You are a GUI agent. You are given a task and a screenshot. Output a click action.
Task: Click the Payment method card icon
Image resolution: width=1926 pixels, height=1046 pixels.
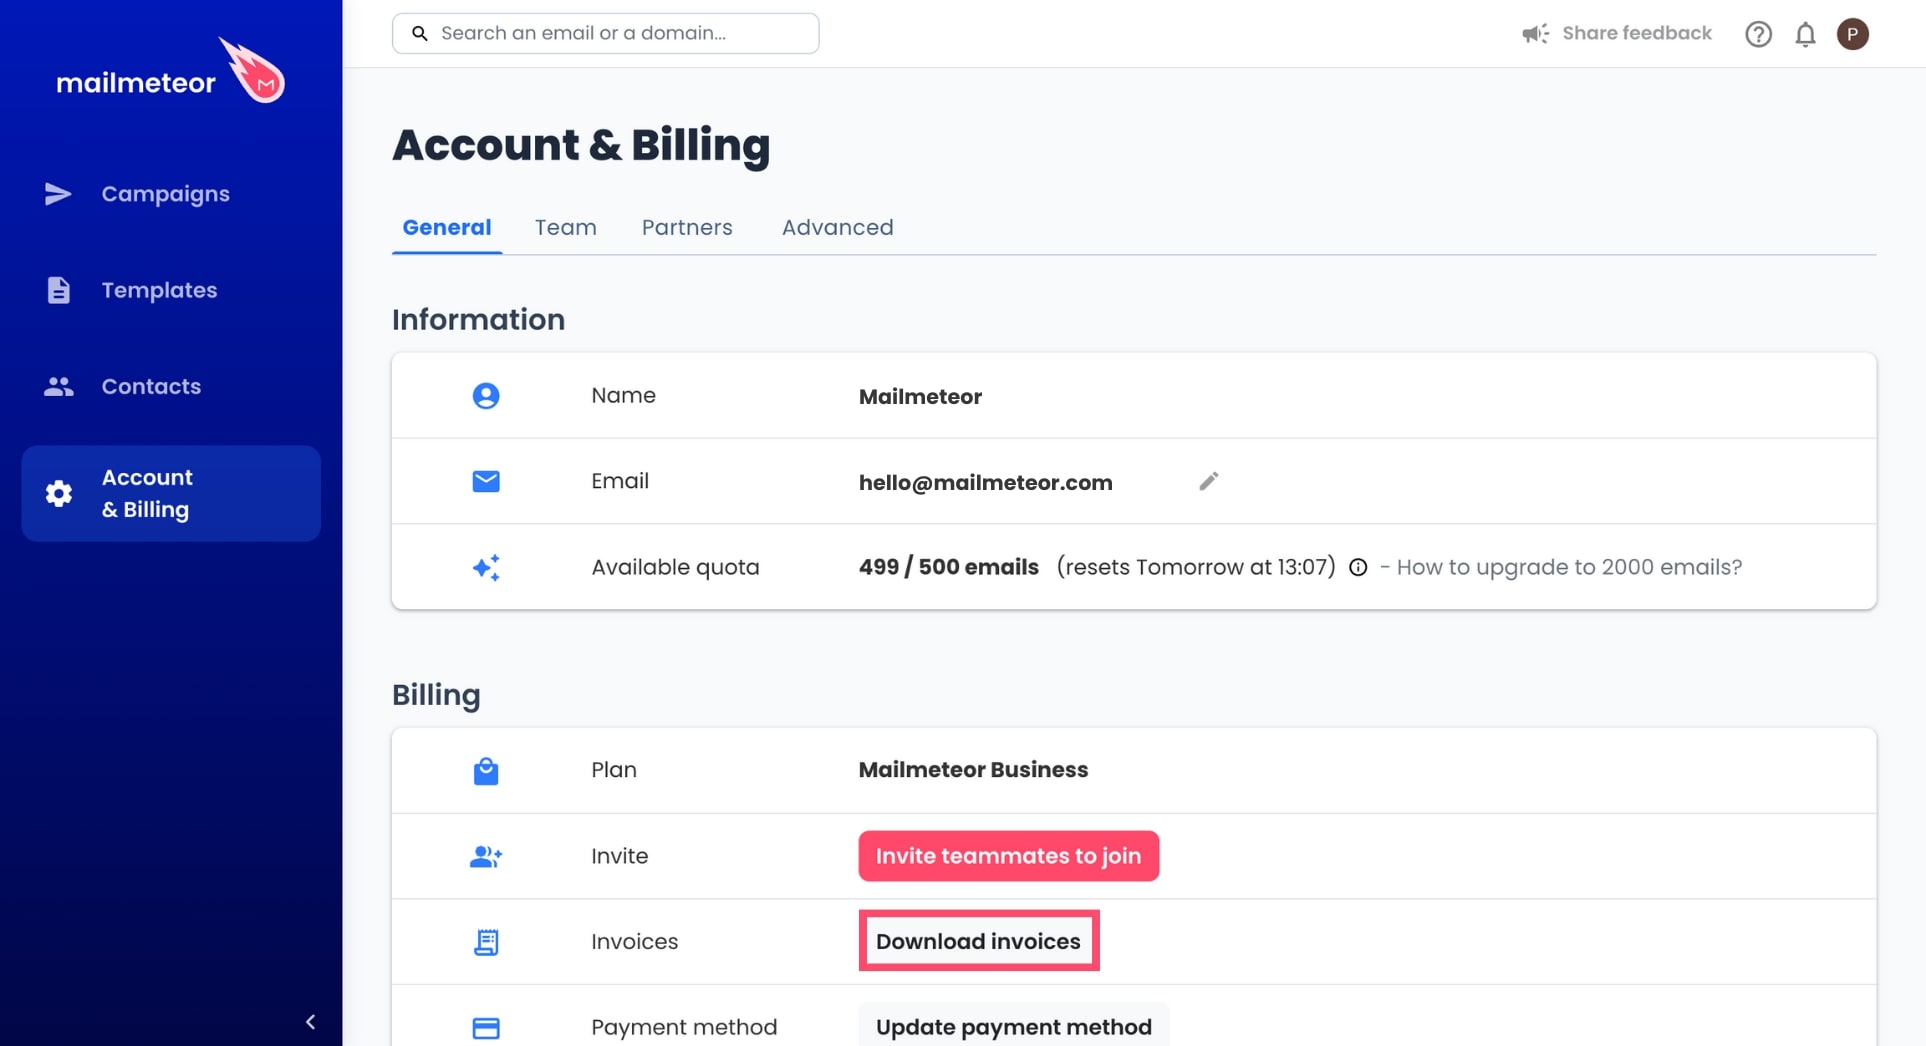(486, 1028)
